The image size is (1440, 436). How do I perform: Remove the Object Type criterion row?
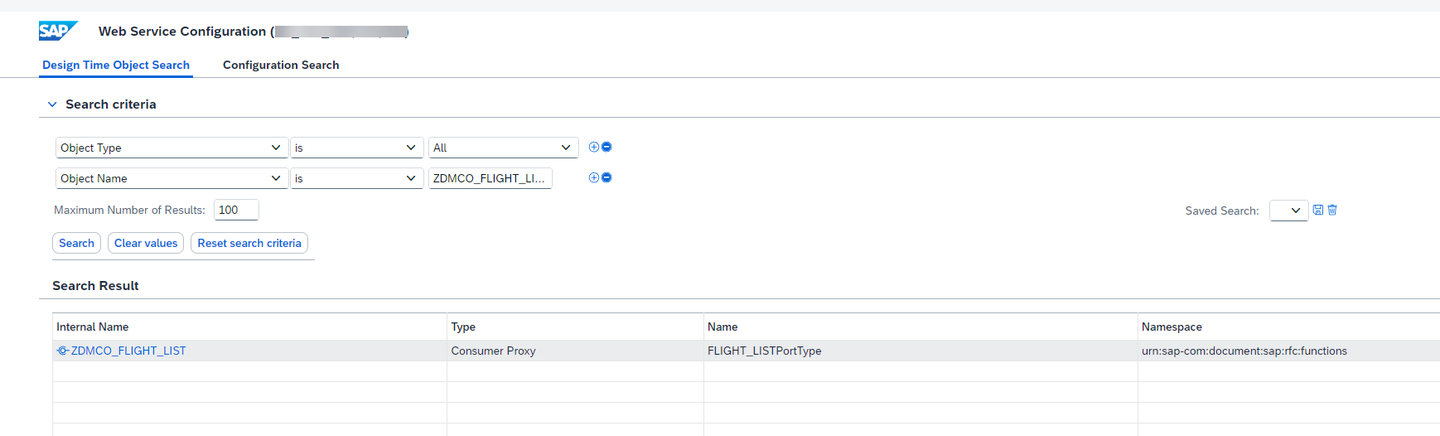click(606, 147)
